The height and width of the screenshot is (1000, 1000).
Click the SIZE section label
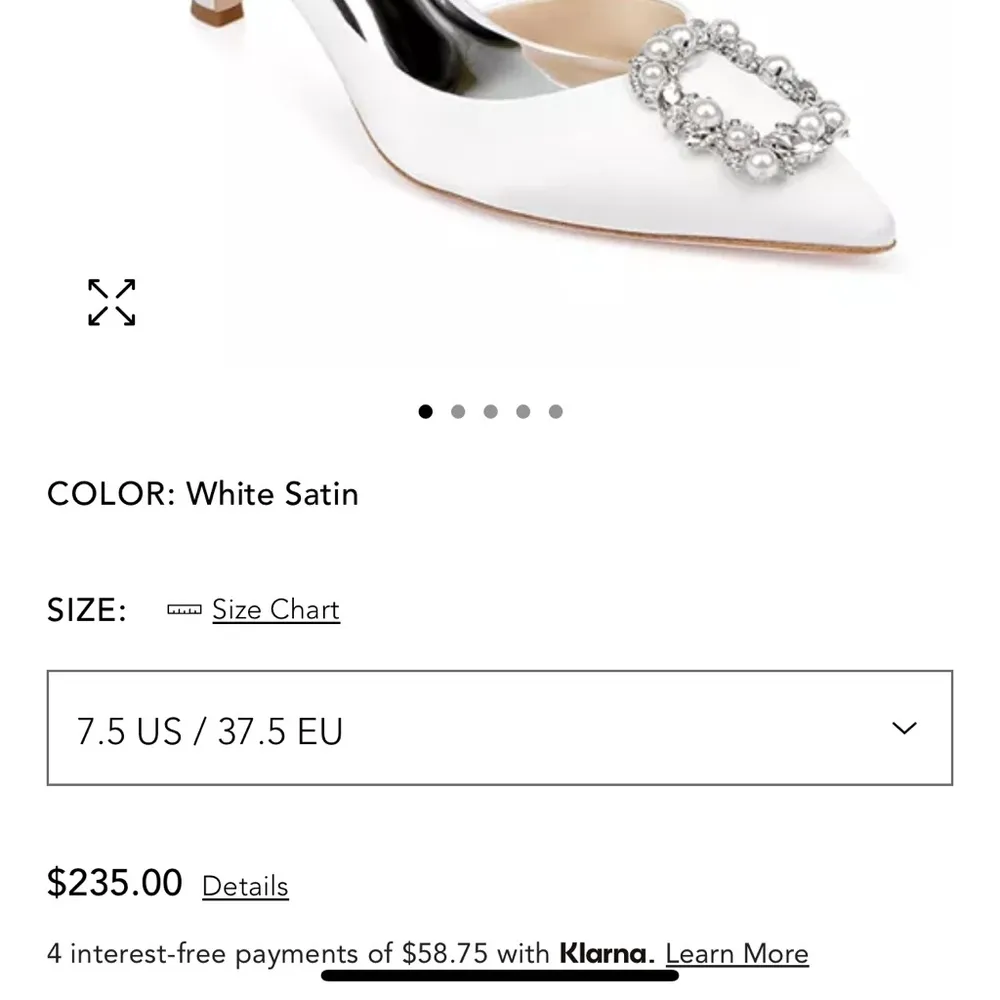[86, 610]
